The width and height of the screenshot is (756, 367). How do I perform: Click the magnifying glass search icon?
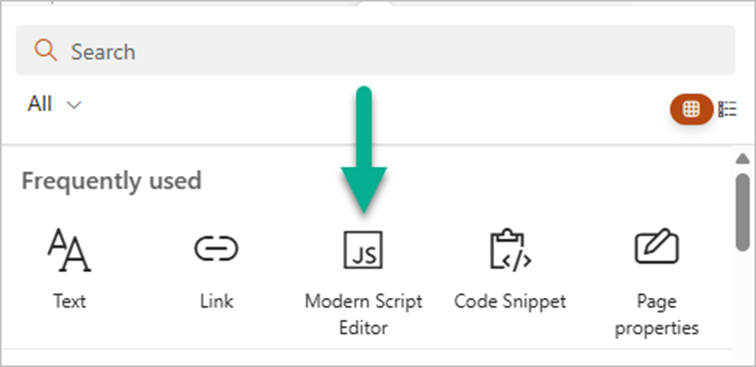pyautogui.click(x=45, y=51)
